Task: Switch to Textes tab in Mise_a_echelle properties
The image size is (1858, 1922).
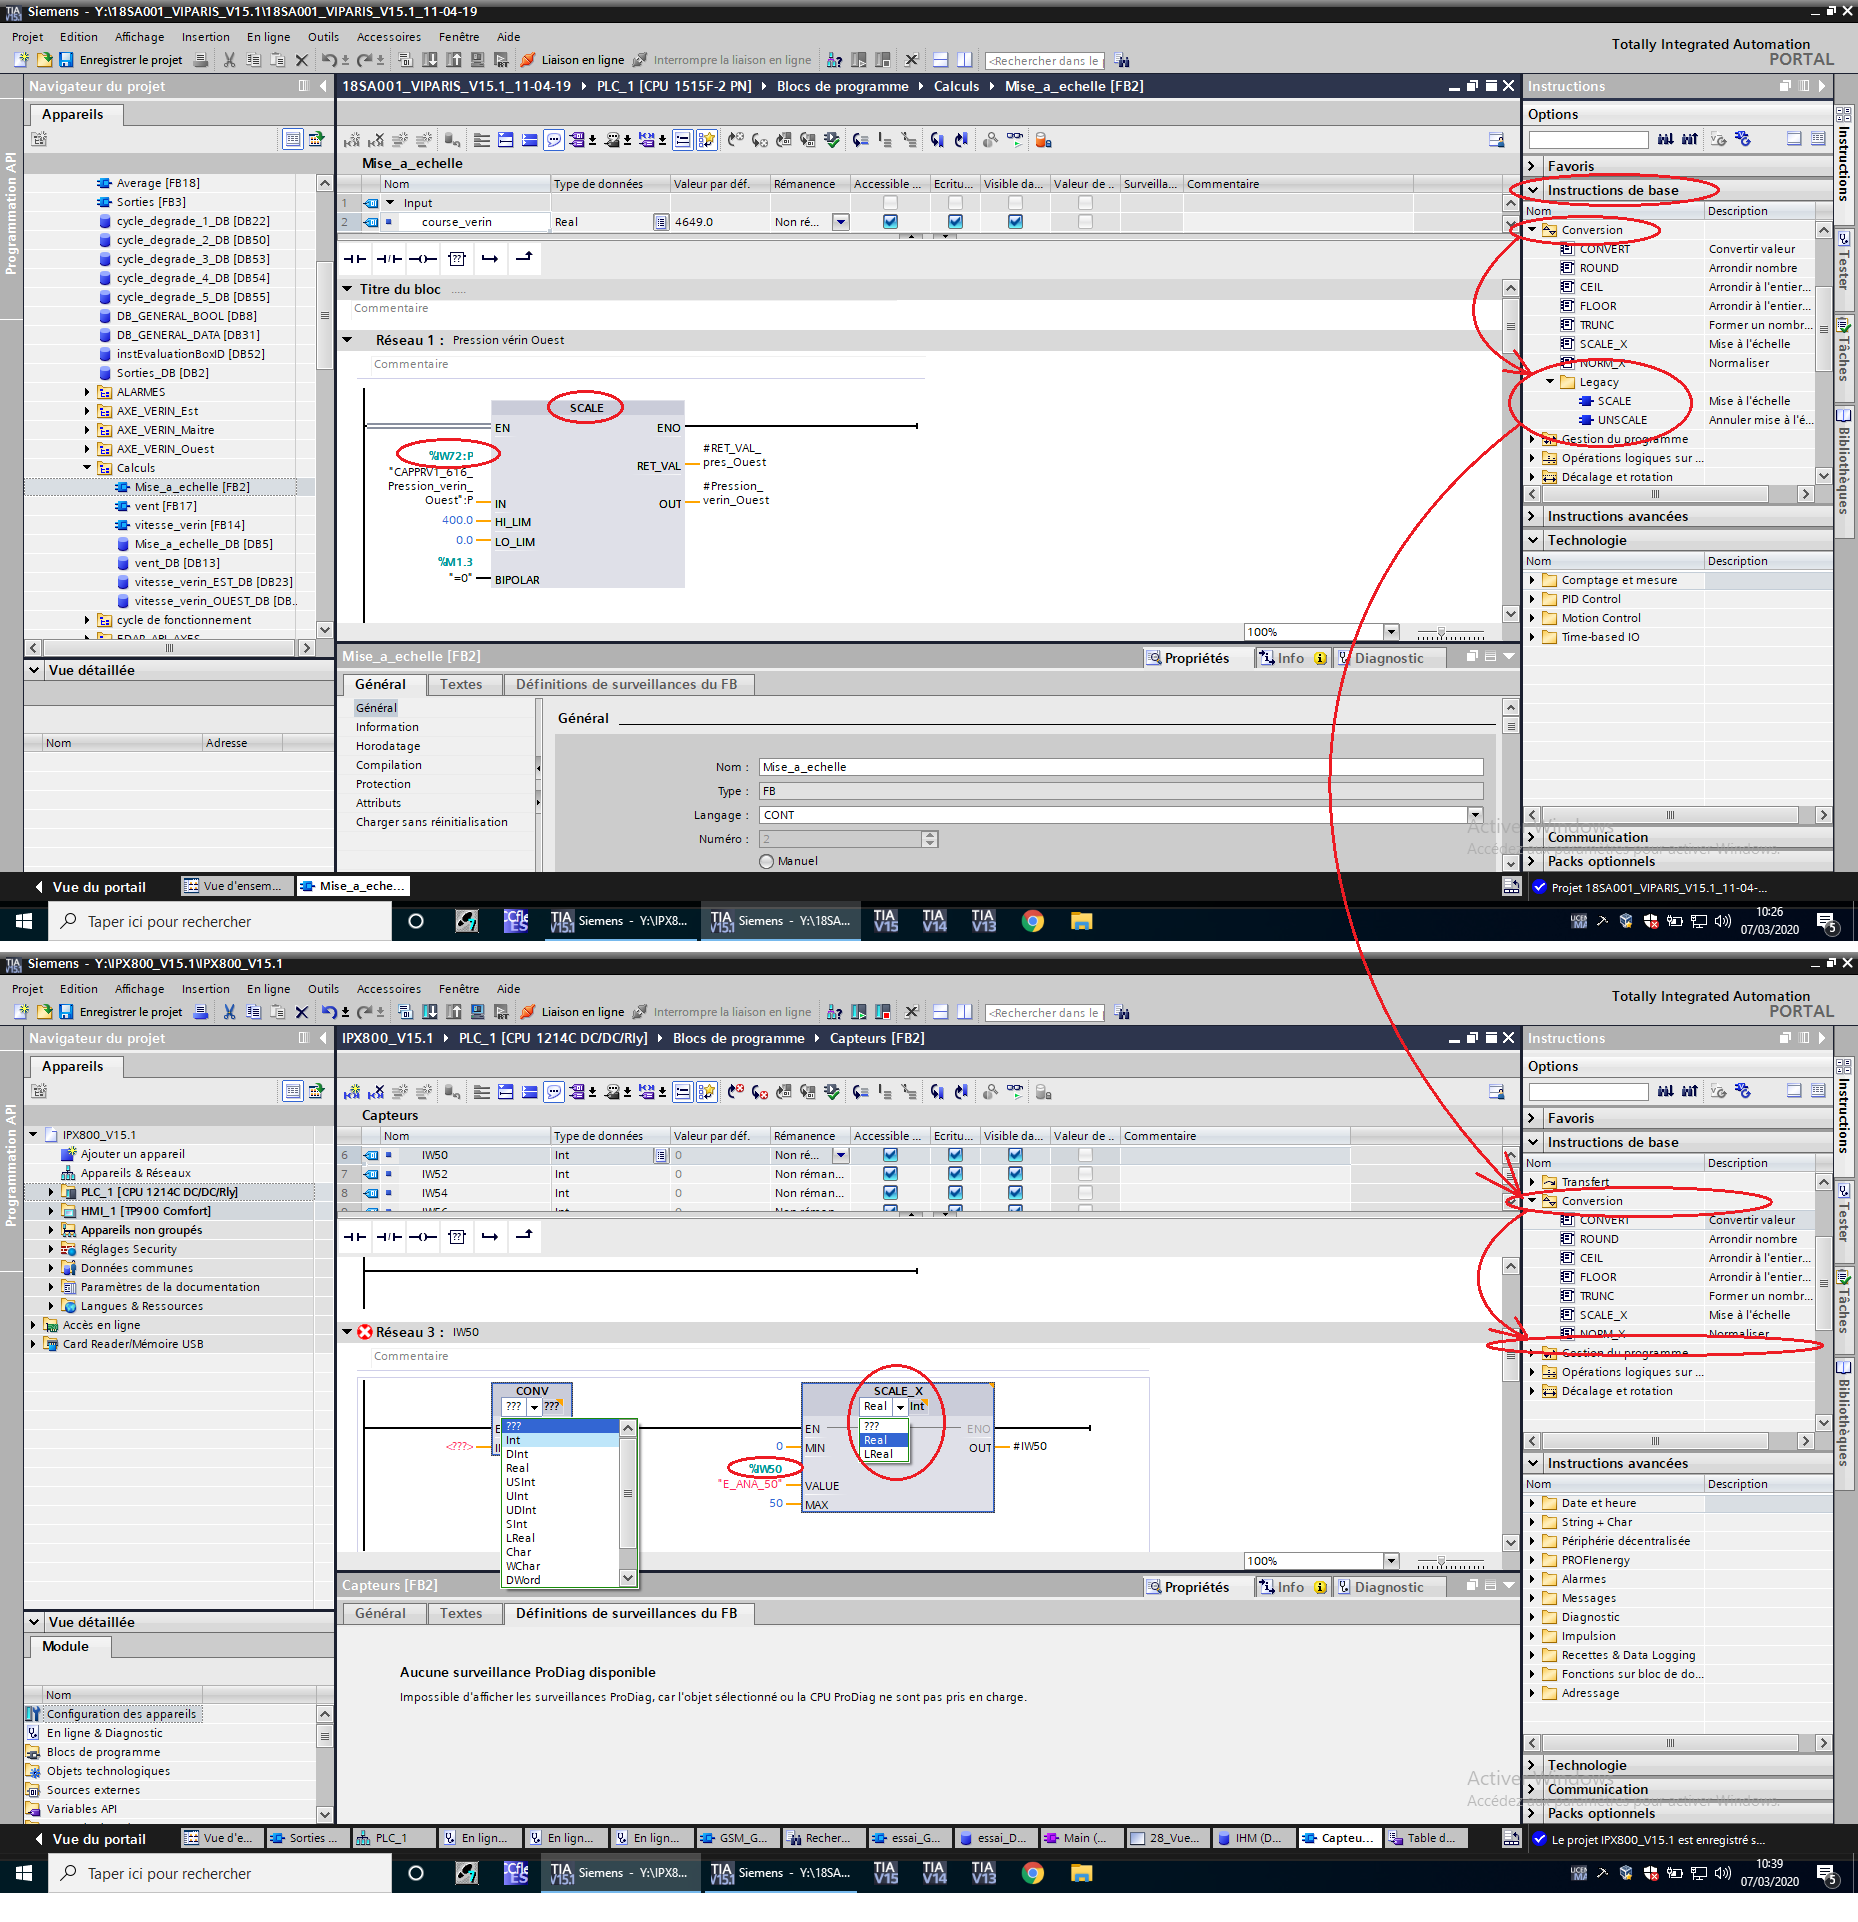Action: point(461,685)
